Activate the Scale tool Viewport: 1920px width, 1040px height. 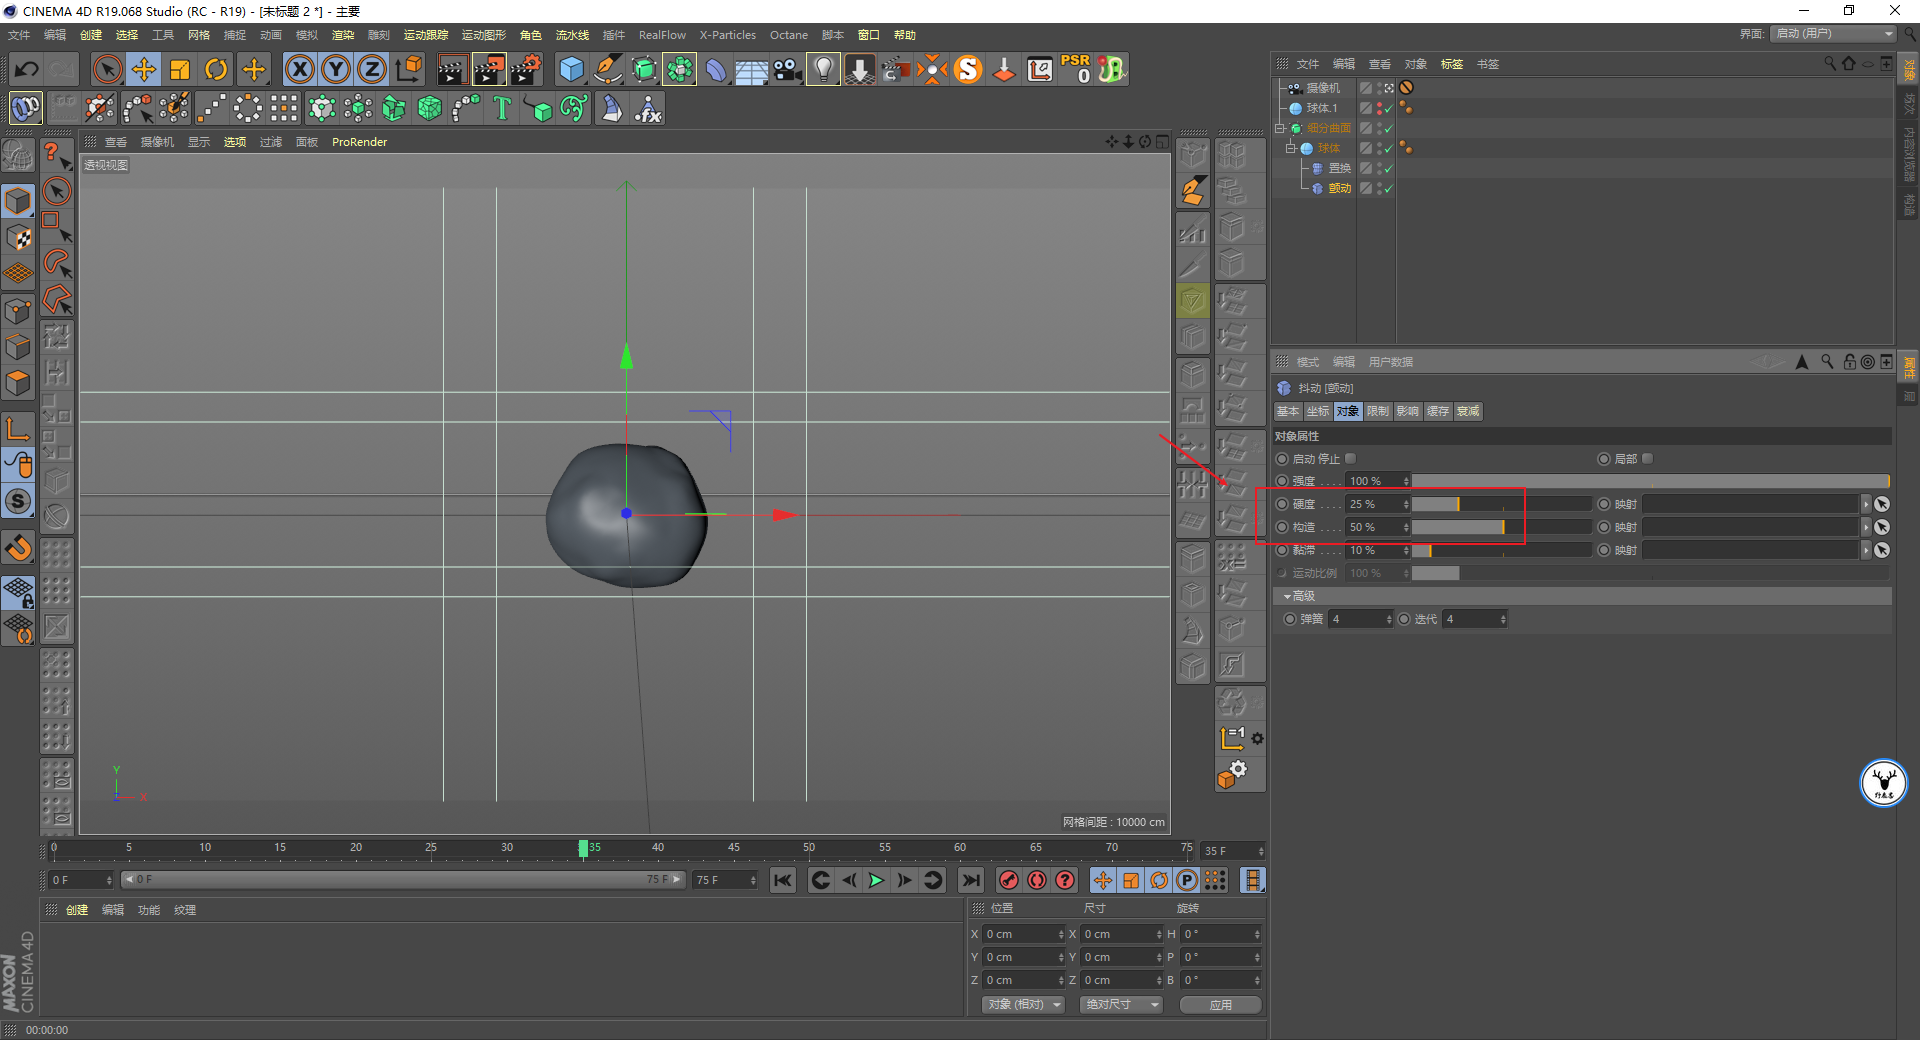[180, 69]
